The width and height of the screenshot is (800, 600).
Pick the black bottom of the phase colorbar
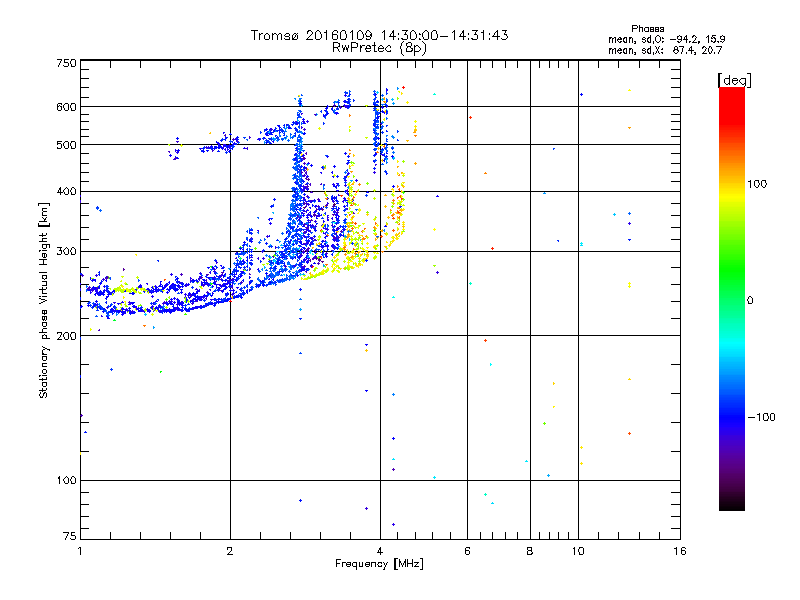click(x=732, y=504)
